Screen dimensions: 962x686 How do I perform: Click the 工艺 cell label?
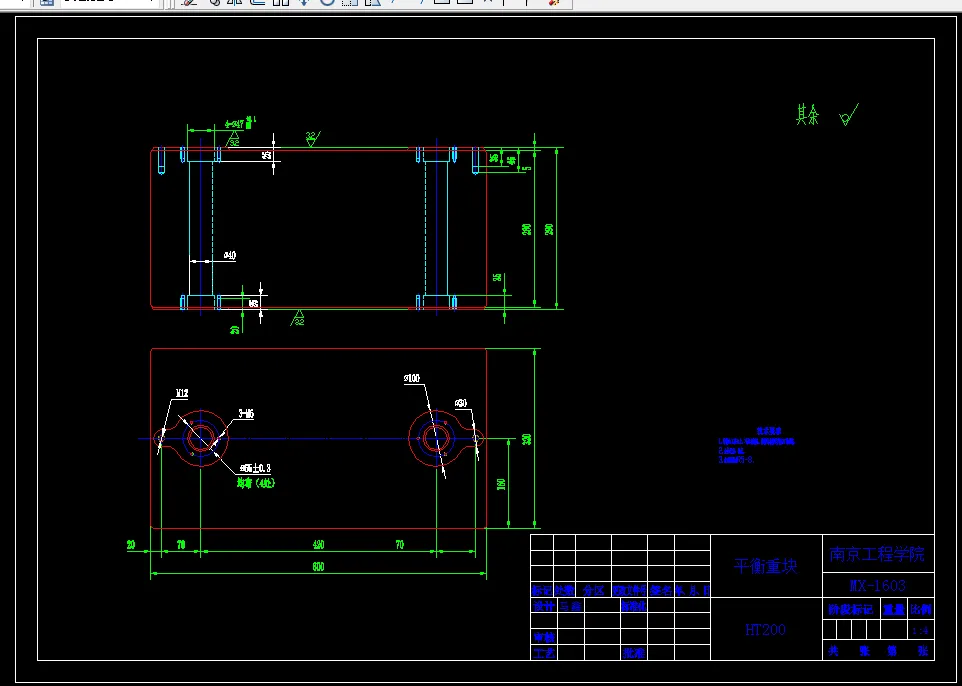click(x=543, y=653)
